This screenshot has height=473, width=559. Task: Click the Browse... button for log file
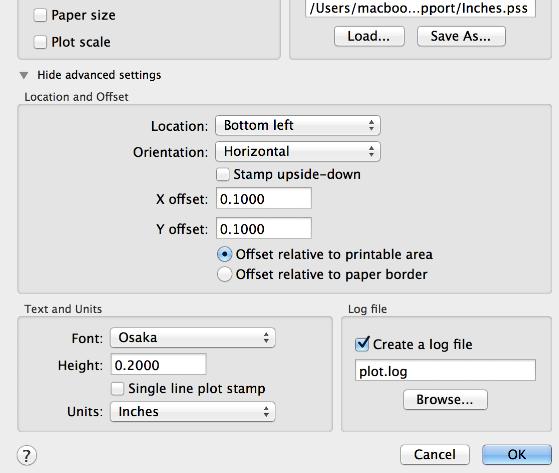445,400
